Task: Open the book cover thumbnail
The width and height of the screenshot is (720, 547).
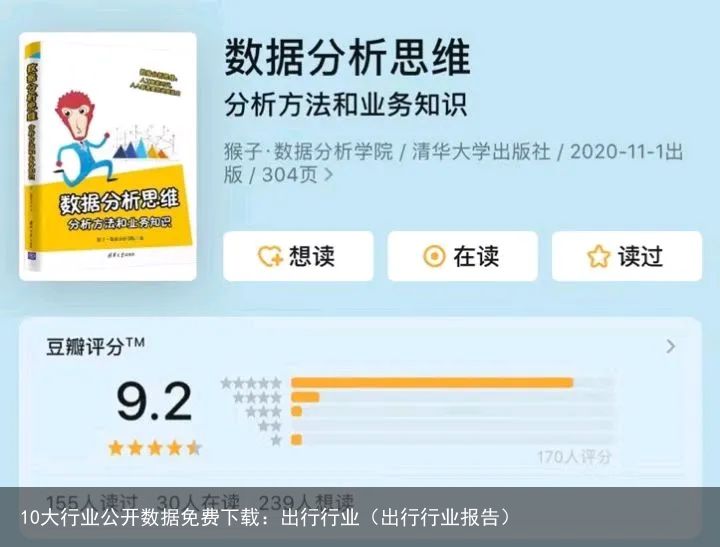Action: (x=108, y=157)
